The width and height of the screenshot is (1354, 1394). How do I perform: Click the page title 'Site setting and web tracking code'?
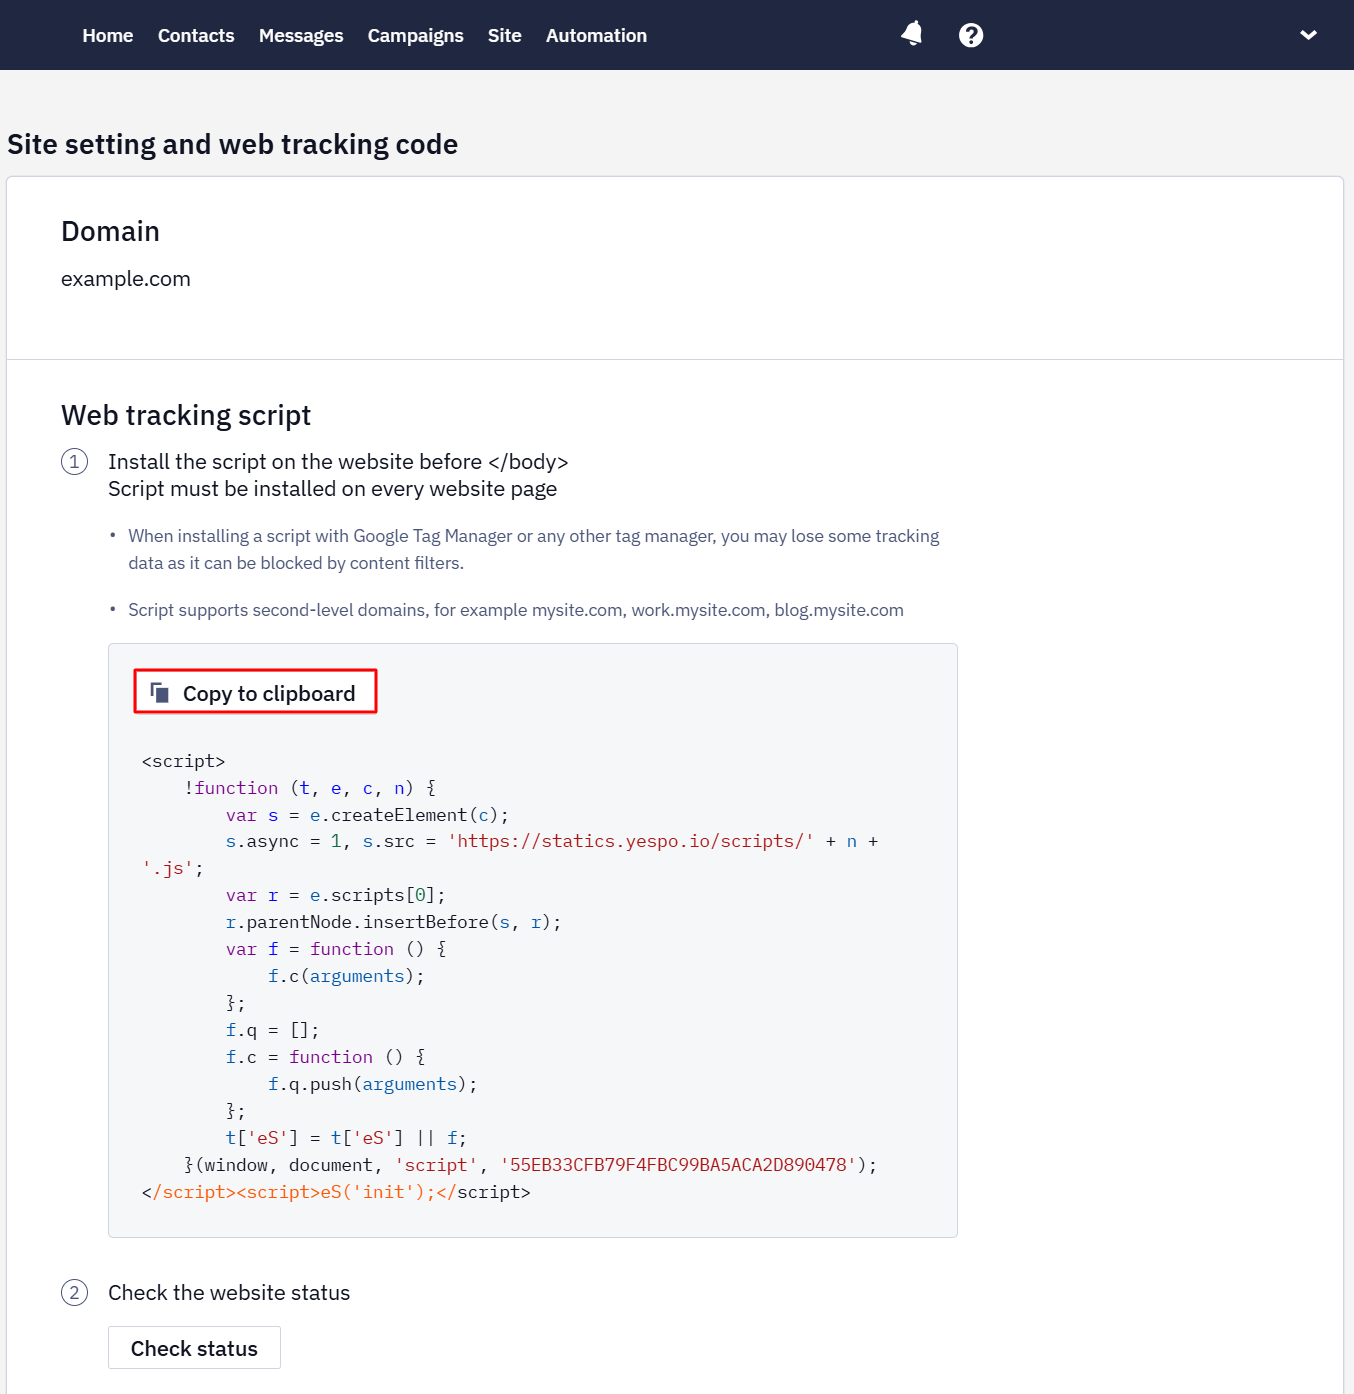[x=232, y=144]
